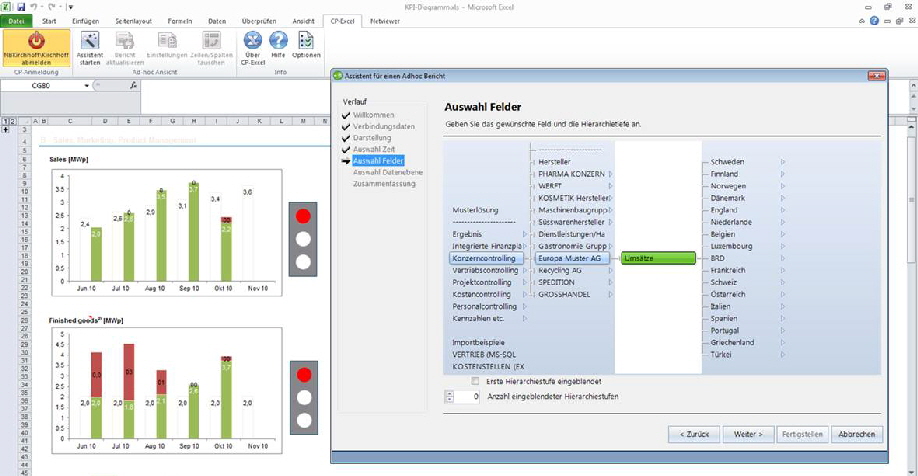Click the Fertigstellen button
Image resolution: width=918 pixels, height=476 pixels.
(x=802, y=434)
